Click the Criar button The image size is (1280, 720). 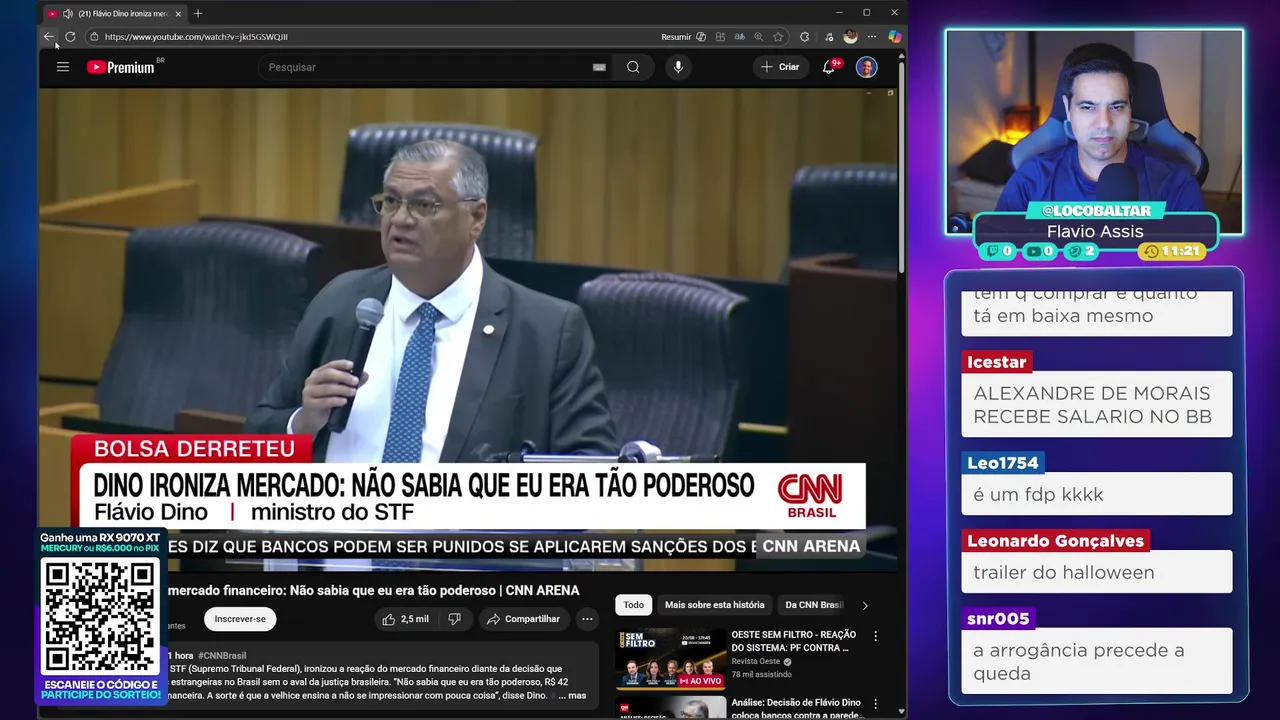click(x=780, y=67)
